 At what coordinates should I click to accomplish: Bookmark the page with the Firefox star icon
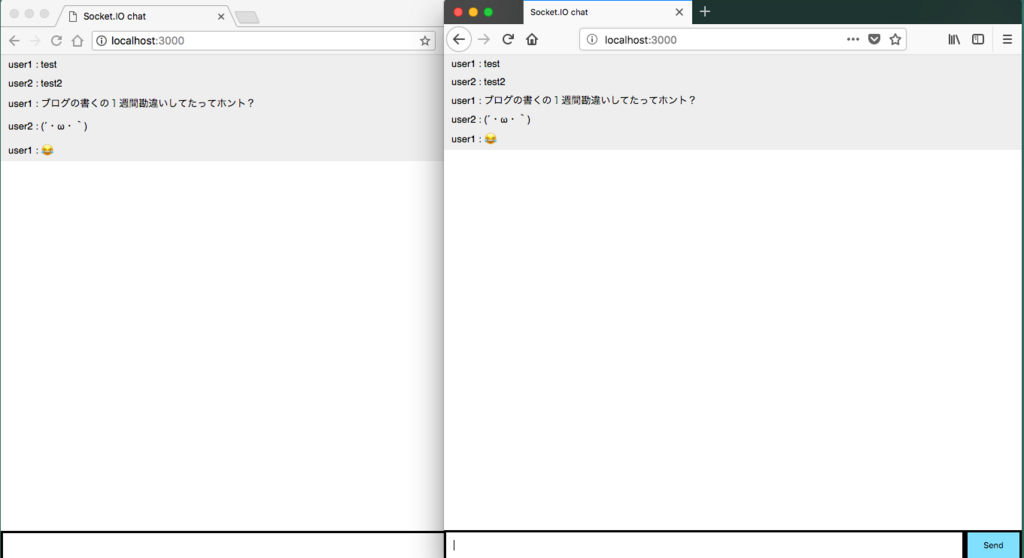[x=895, y=39]
